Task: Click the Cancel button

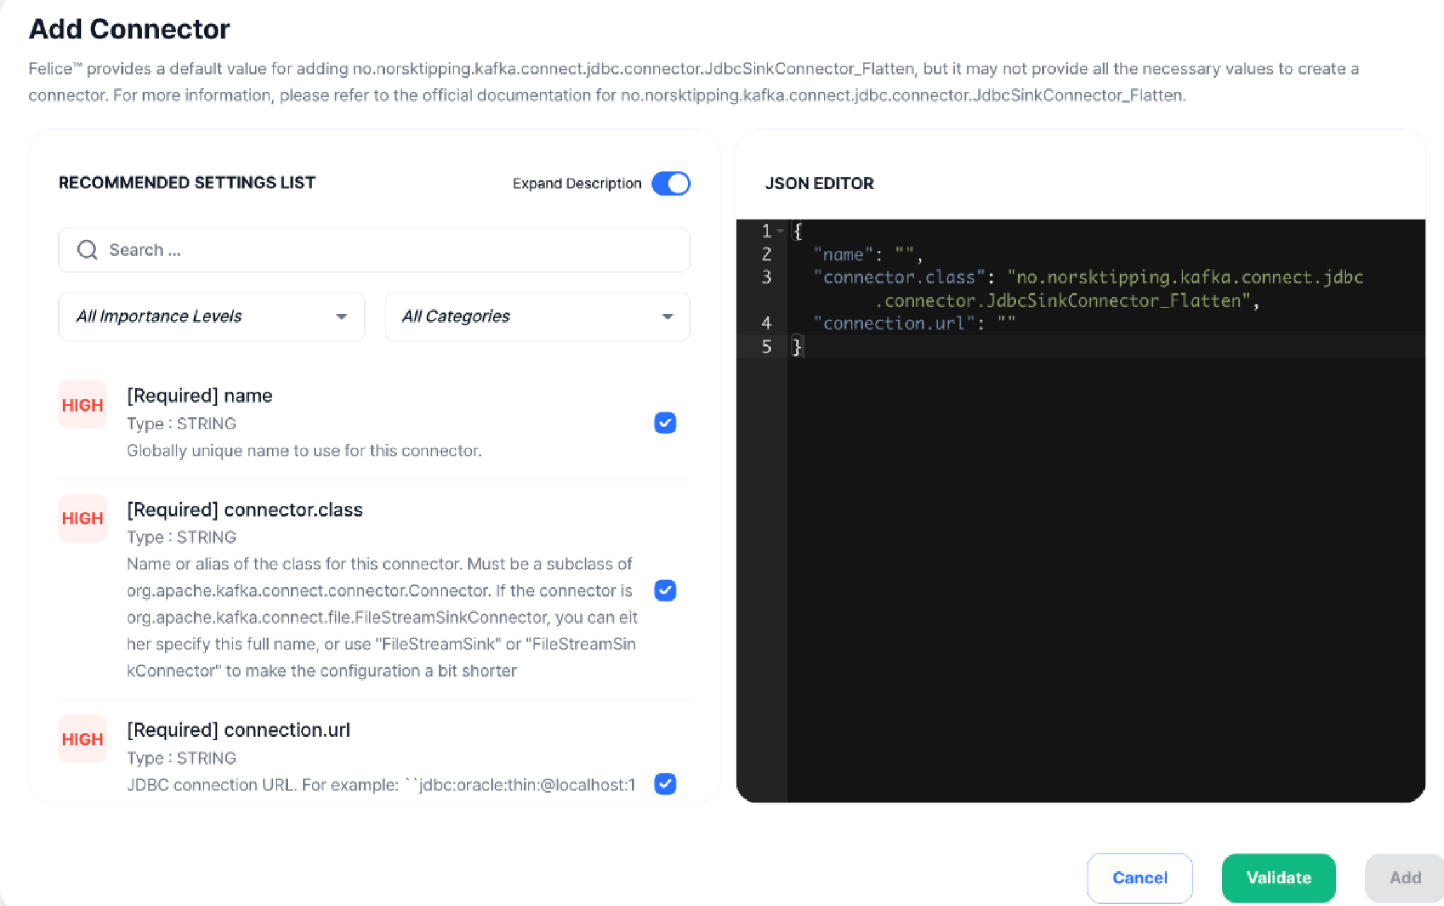Action: pos(1139,878)
